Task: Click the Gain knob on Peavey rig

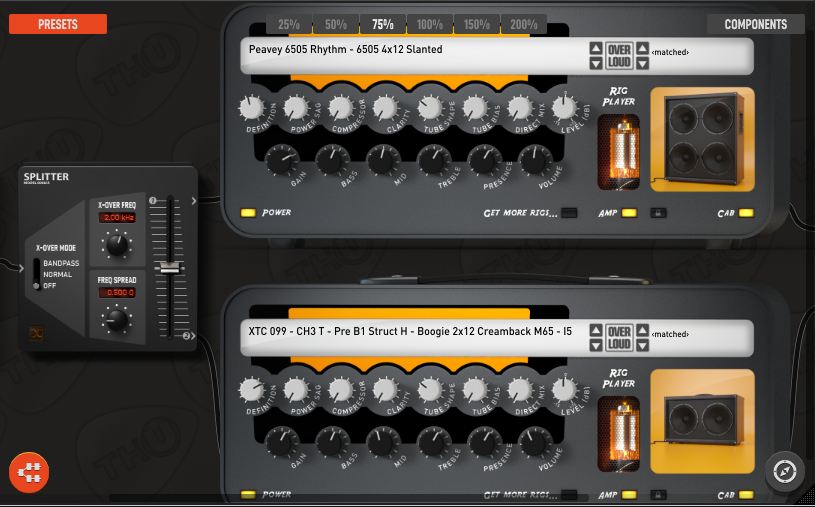Action: coord(282,161)
